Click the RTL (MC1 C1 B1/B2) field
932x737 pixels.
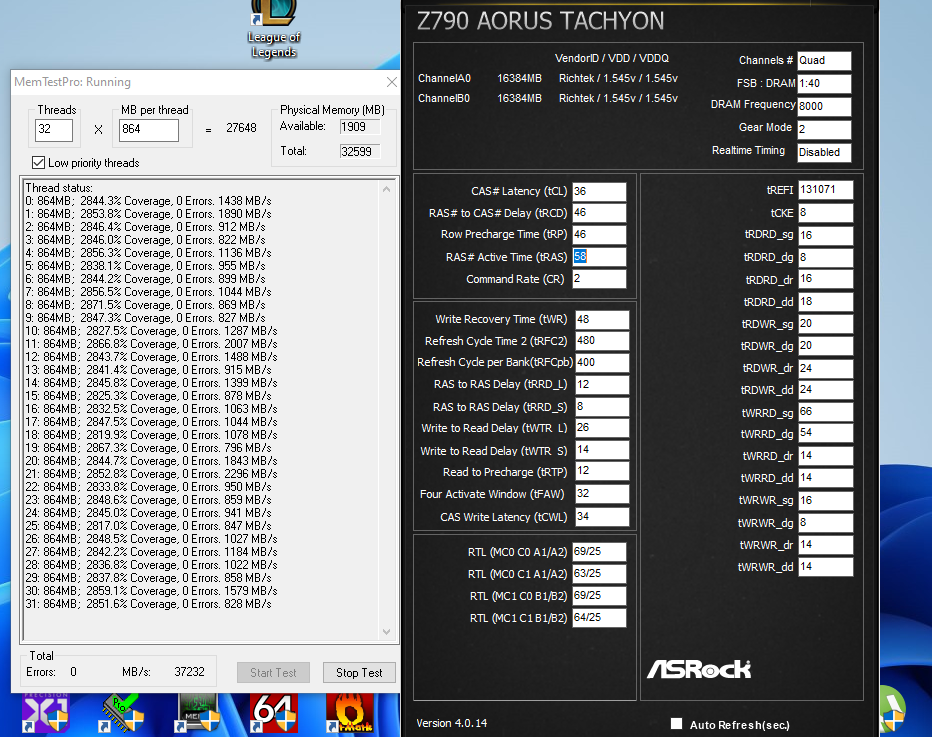[599, 618]
